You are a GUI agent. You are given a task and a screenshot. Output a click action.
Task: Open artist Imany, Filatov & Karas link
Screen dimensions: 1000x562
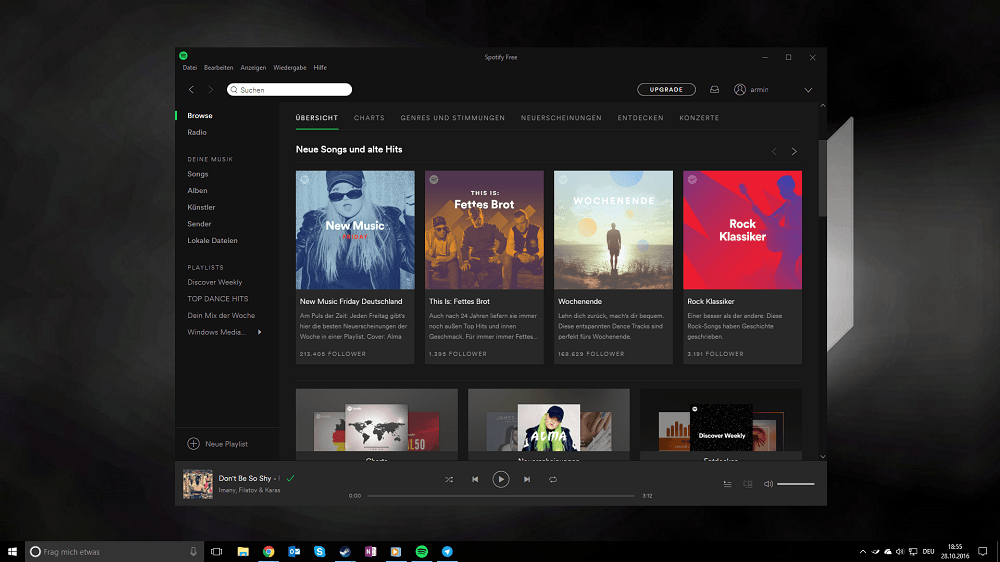pyautogui.click(x=249, y=490)
